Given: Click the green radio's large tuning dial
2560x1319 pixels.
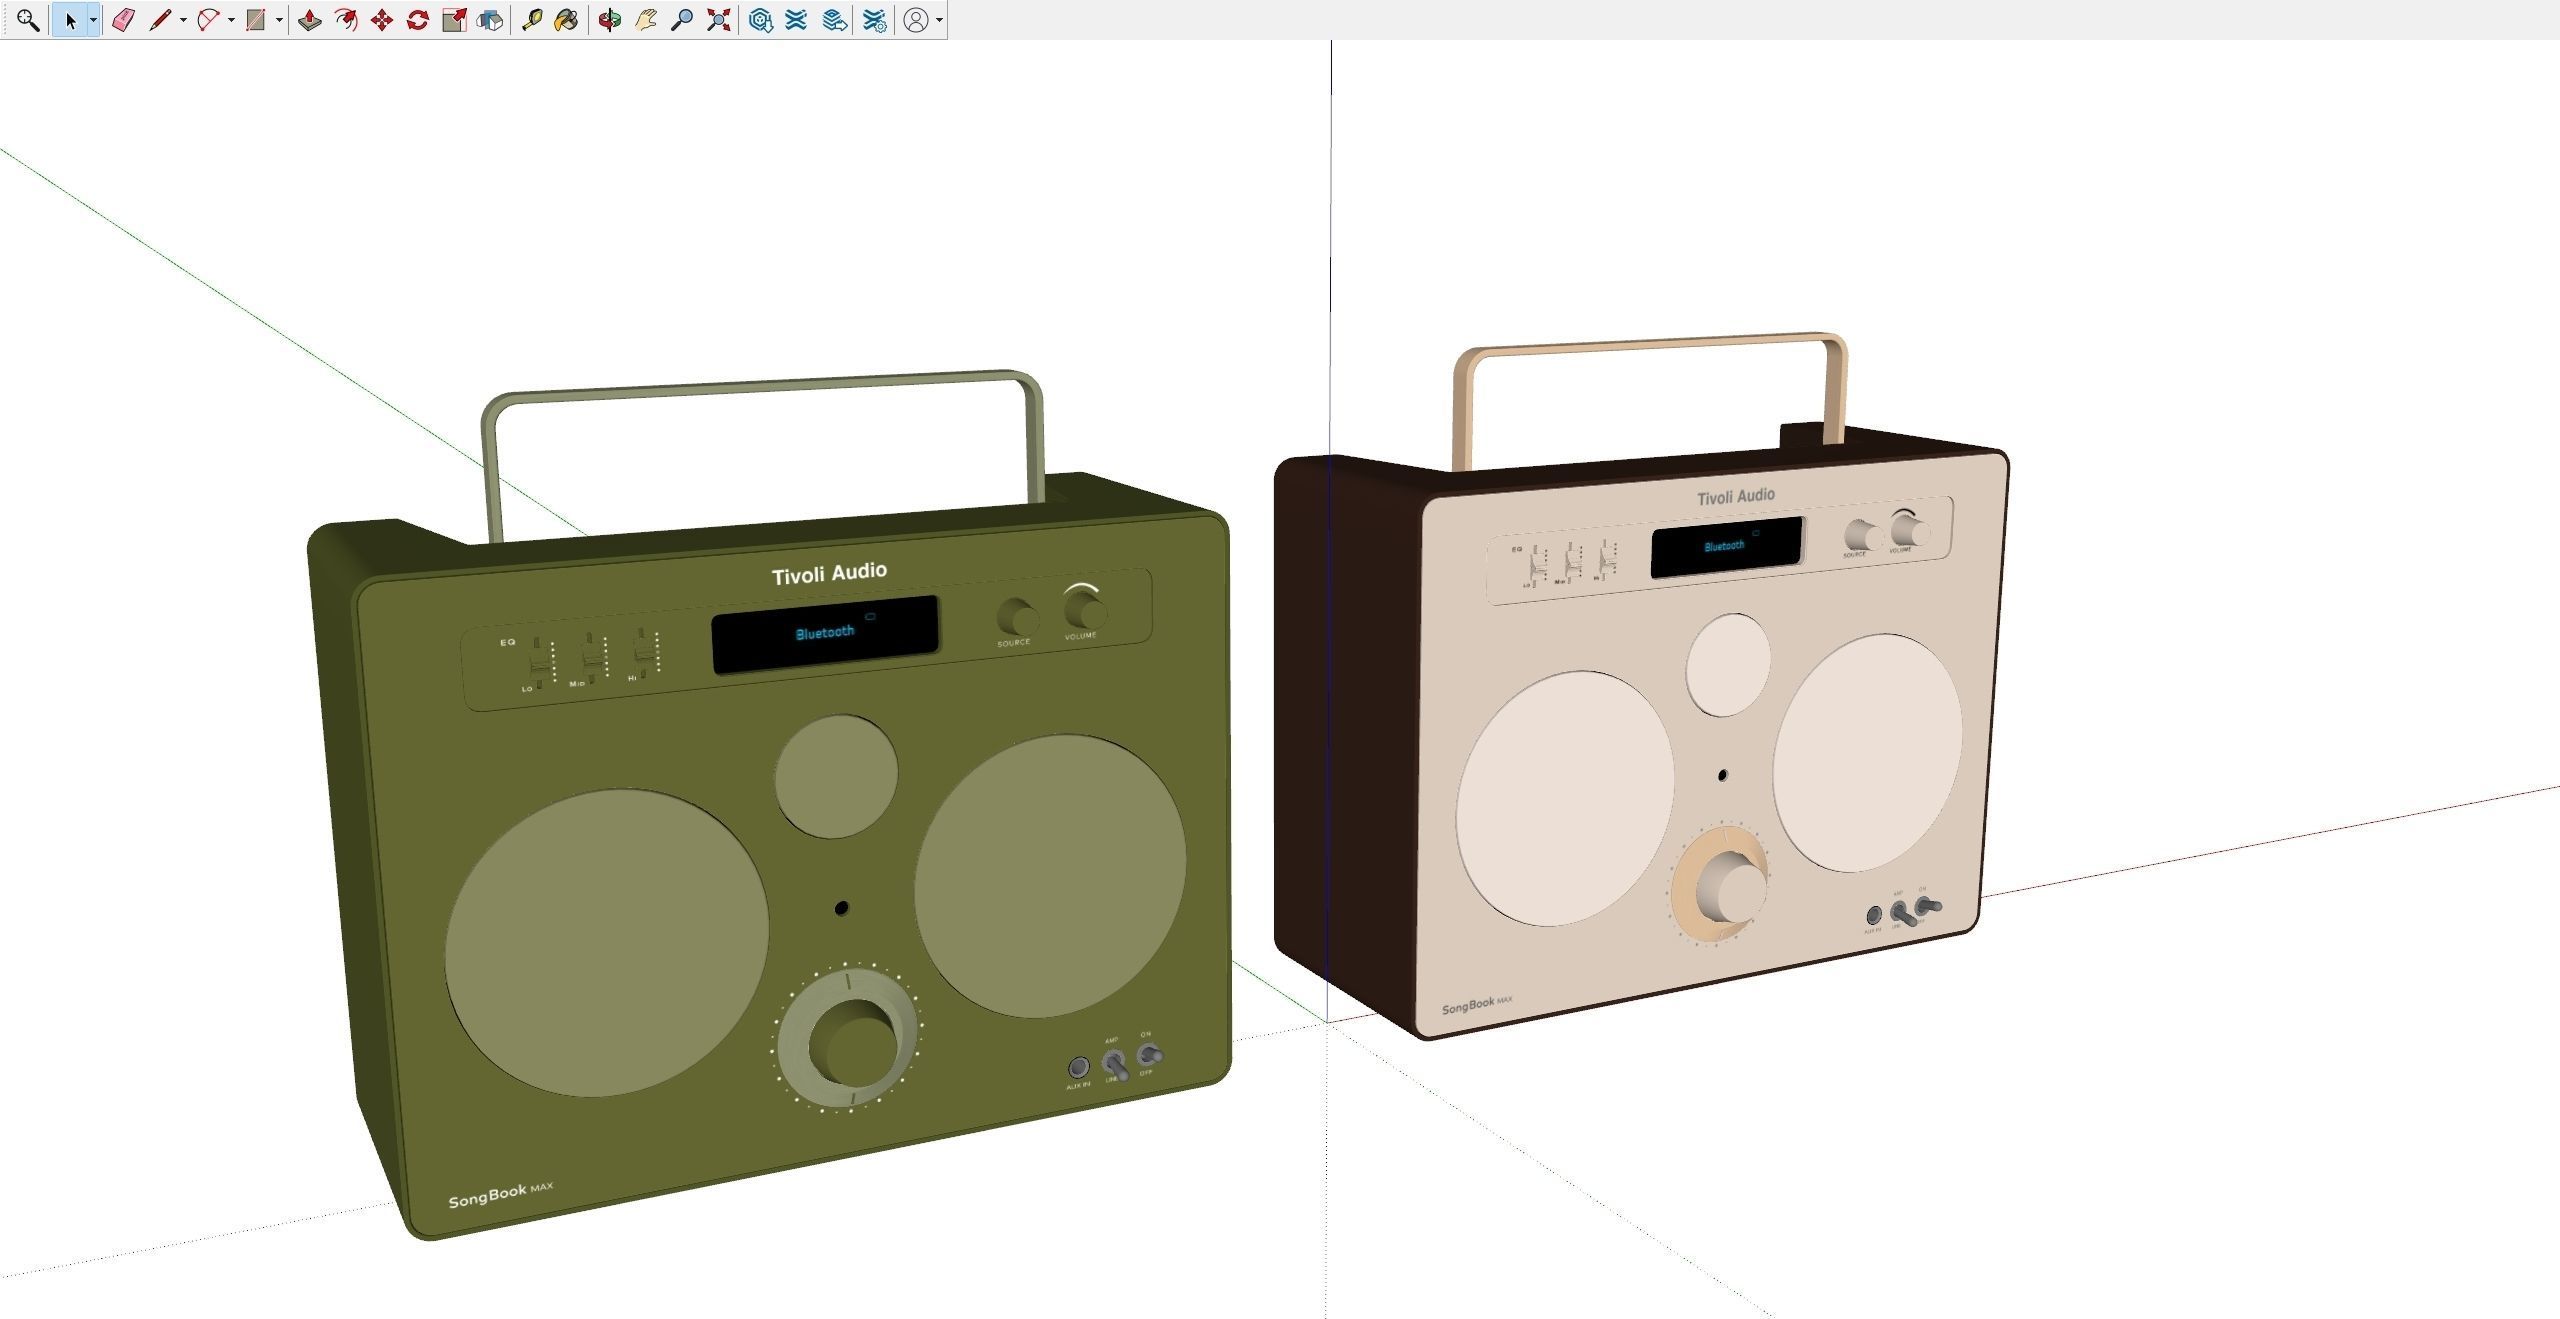Looking at the screenshot, I should pyautogui.click(x=848, y=1040).
